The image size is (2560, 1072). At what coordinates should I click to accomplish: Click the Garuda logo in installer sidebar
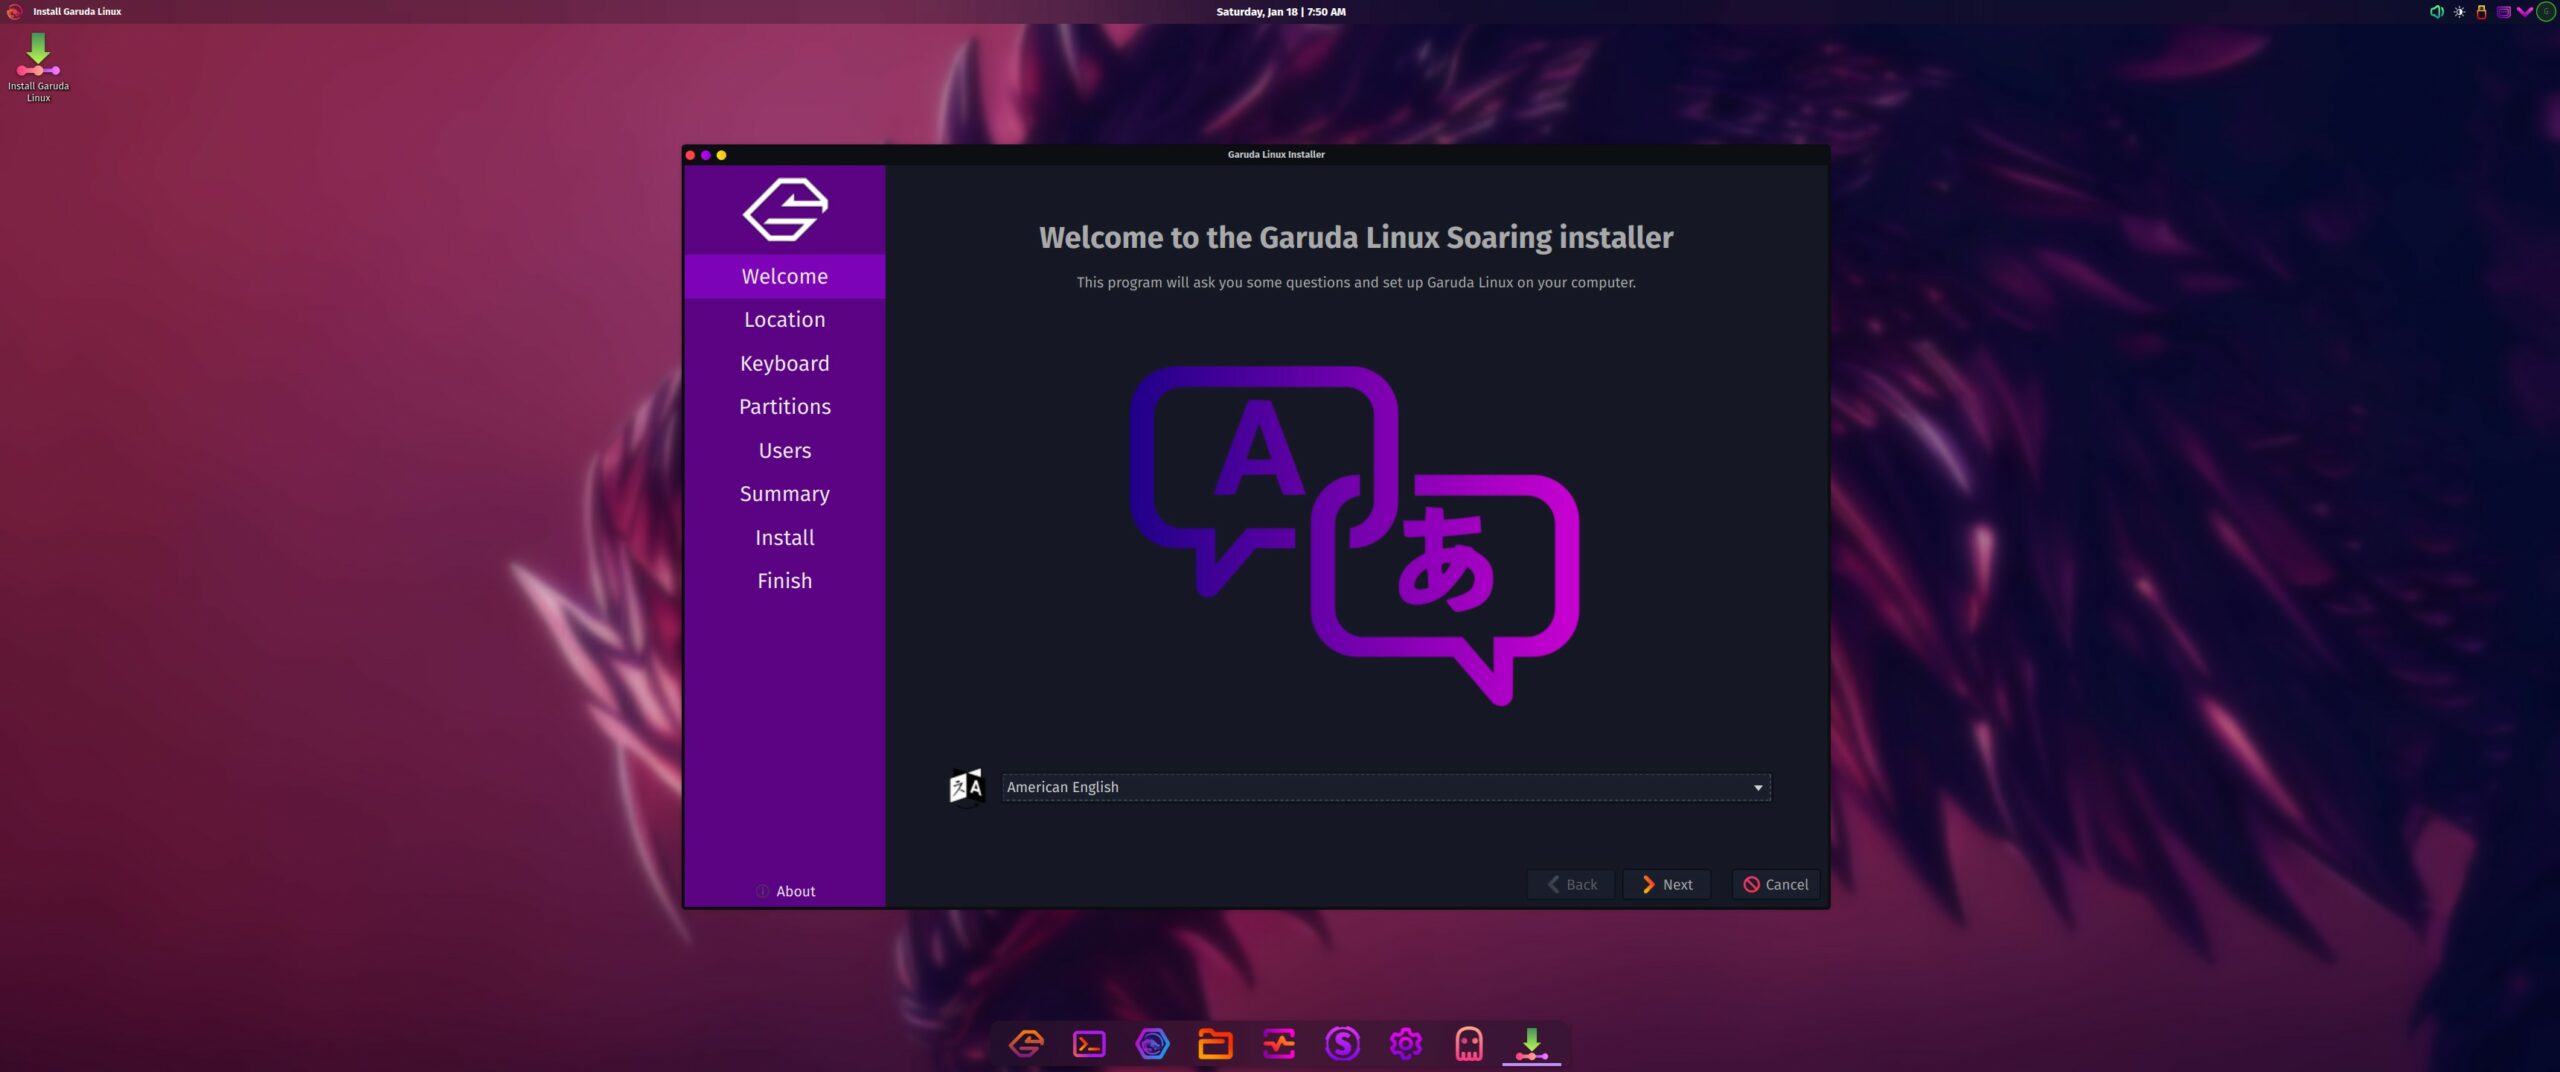point(785,209)
